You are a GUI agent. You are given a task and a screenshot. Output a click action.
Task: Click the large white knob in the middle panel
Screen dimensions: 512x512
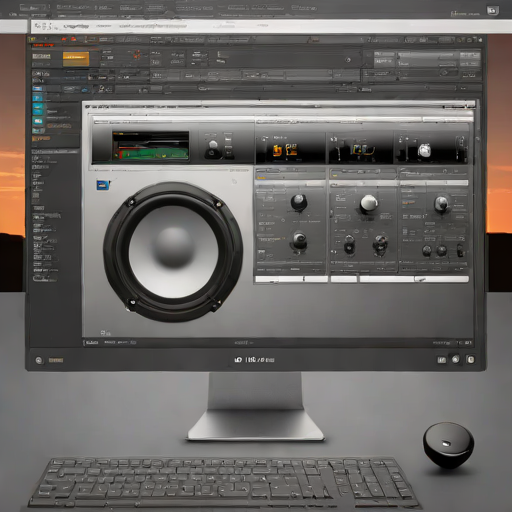[x=369, y=203]
